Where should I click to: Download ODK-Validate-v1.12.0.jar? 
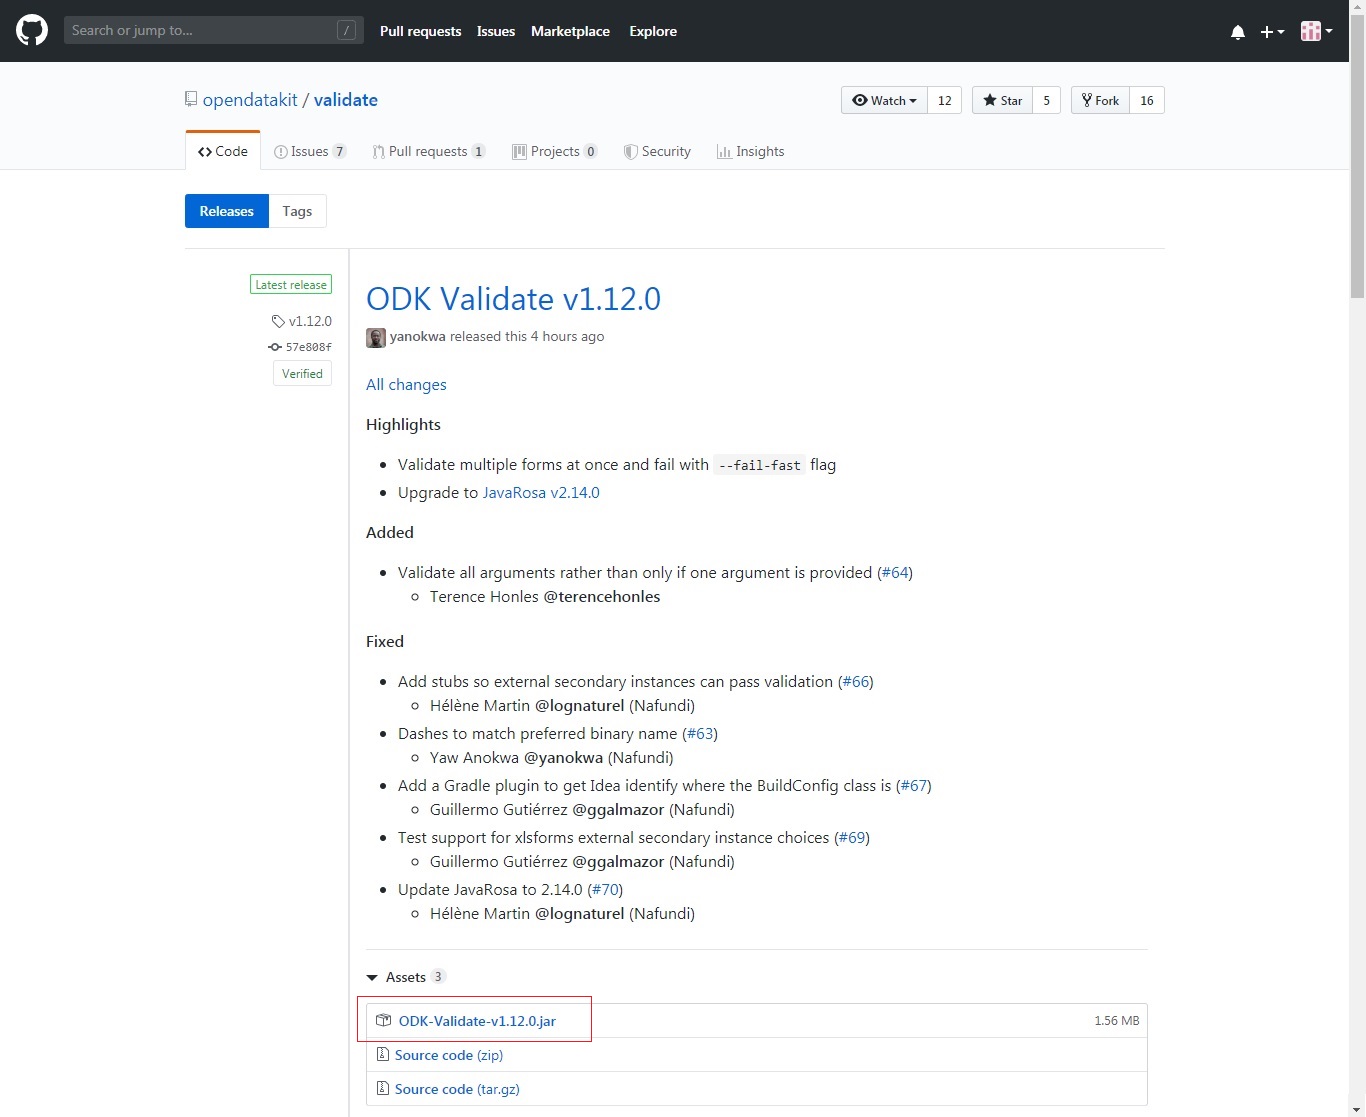pyautogui.click(x=477, y=1021)
